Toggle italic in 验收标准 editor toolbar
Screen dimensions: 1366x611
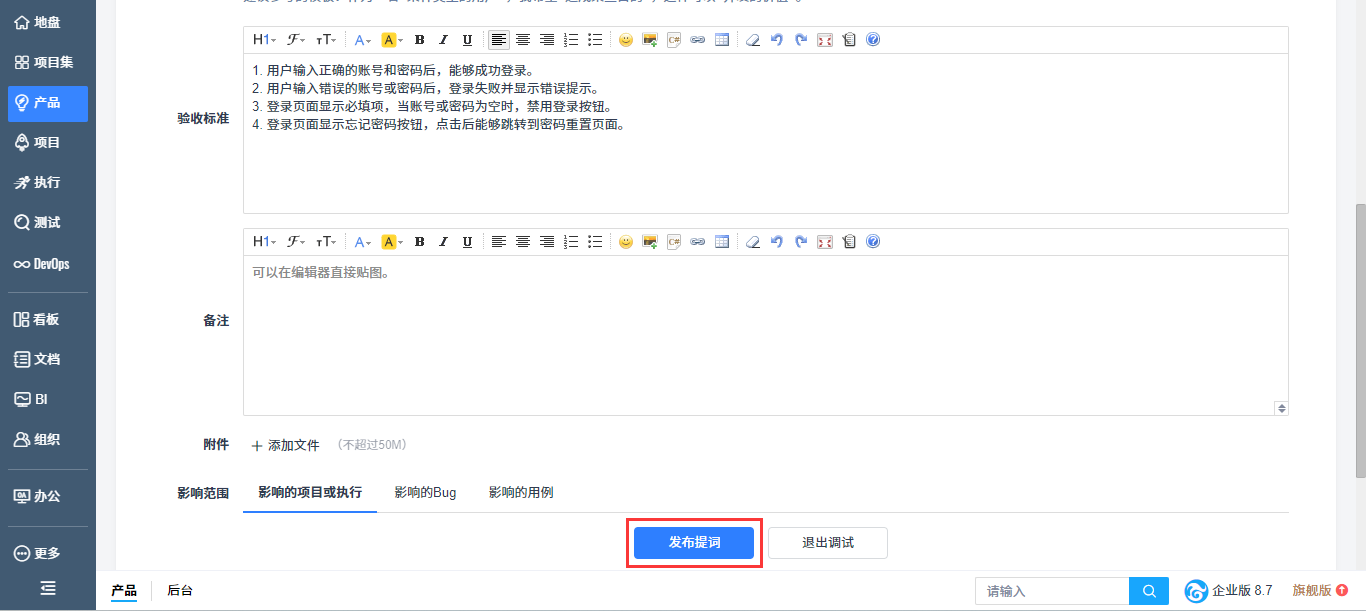[443, 40]
